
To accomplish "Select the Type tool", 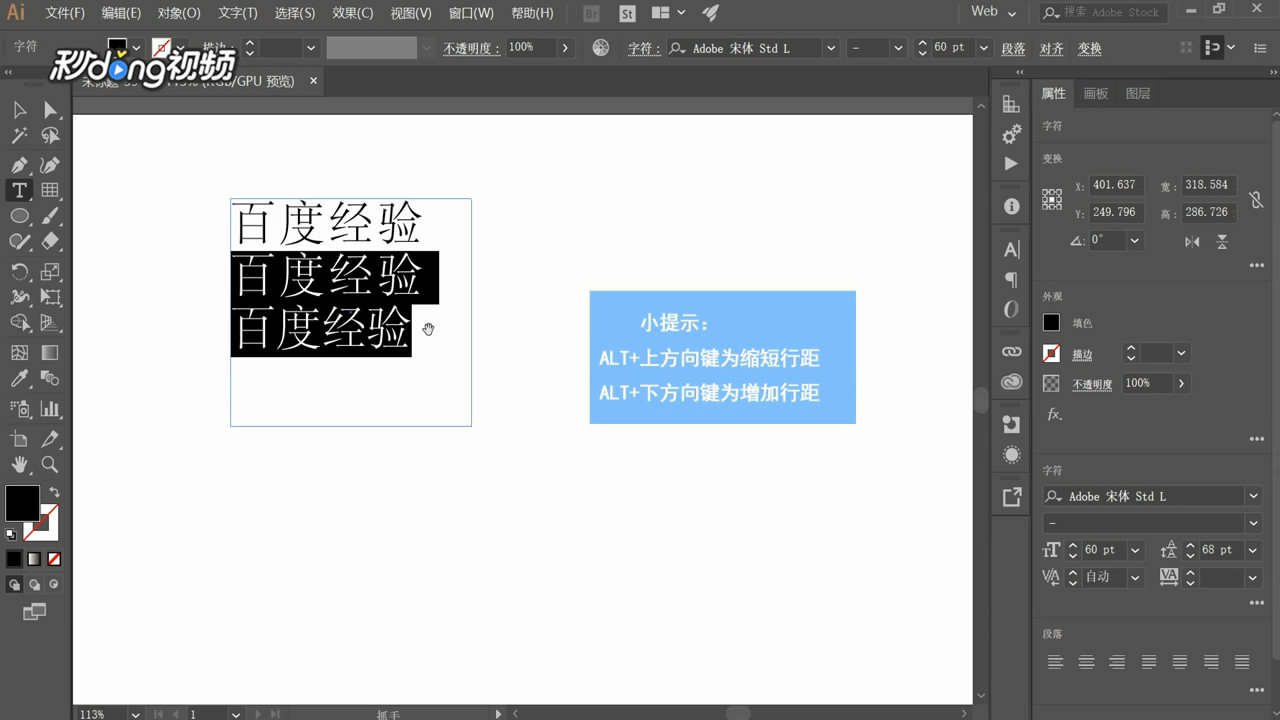I will coord(20,190).
